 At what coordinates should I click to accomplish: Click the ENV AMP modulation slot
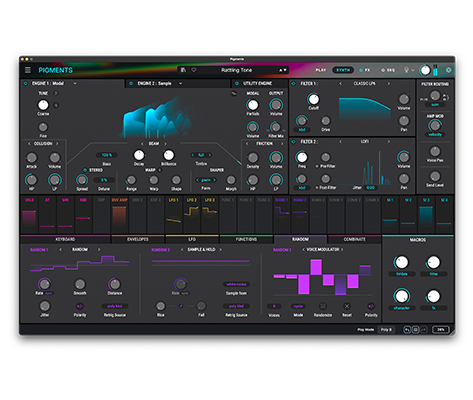(119, 215)
